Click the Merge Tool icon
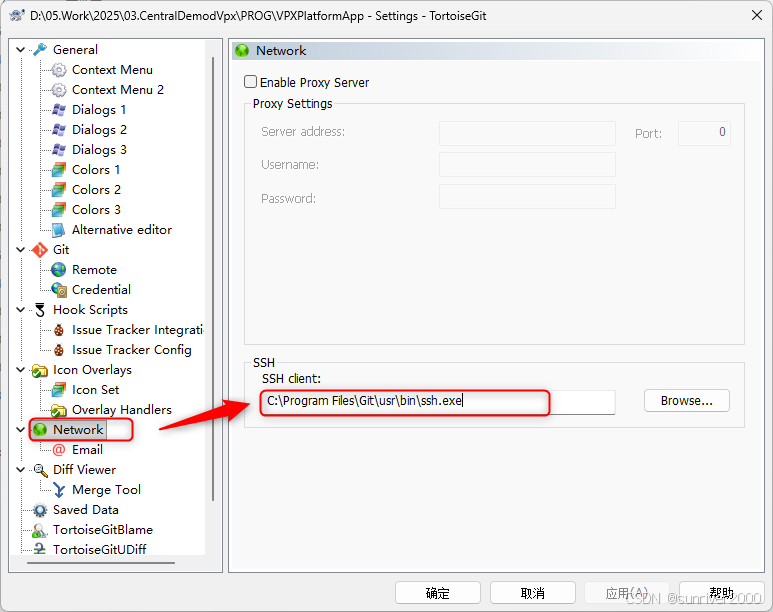The height and width of the screenshot is (612, 773). [x=59, y=490]
